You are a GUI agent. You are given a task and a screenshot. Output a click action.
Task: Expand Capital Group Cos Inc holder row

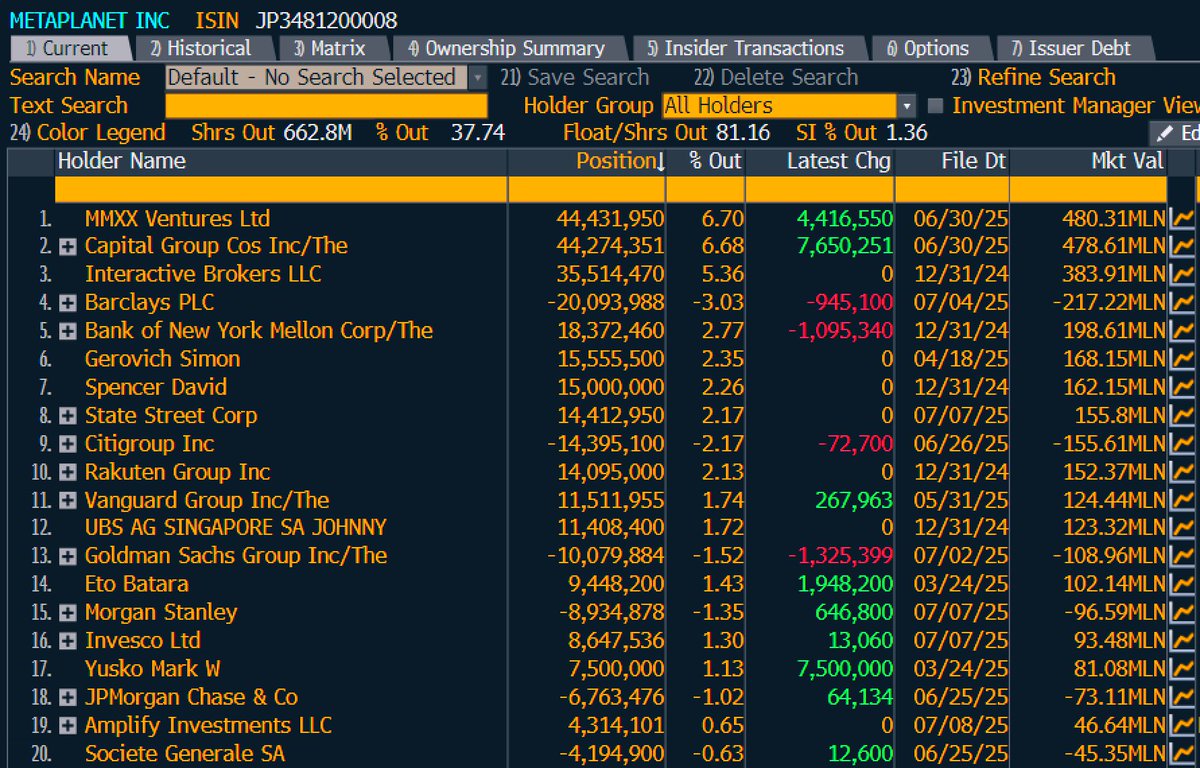[68, 247]
